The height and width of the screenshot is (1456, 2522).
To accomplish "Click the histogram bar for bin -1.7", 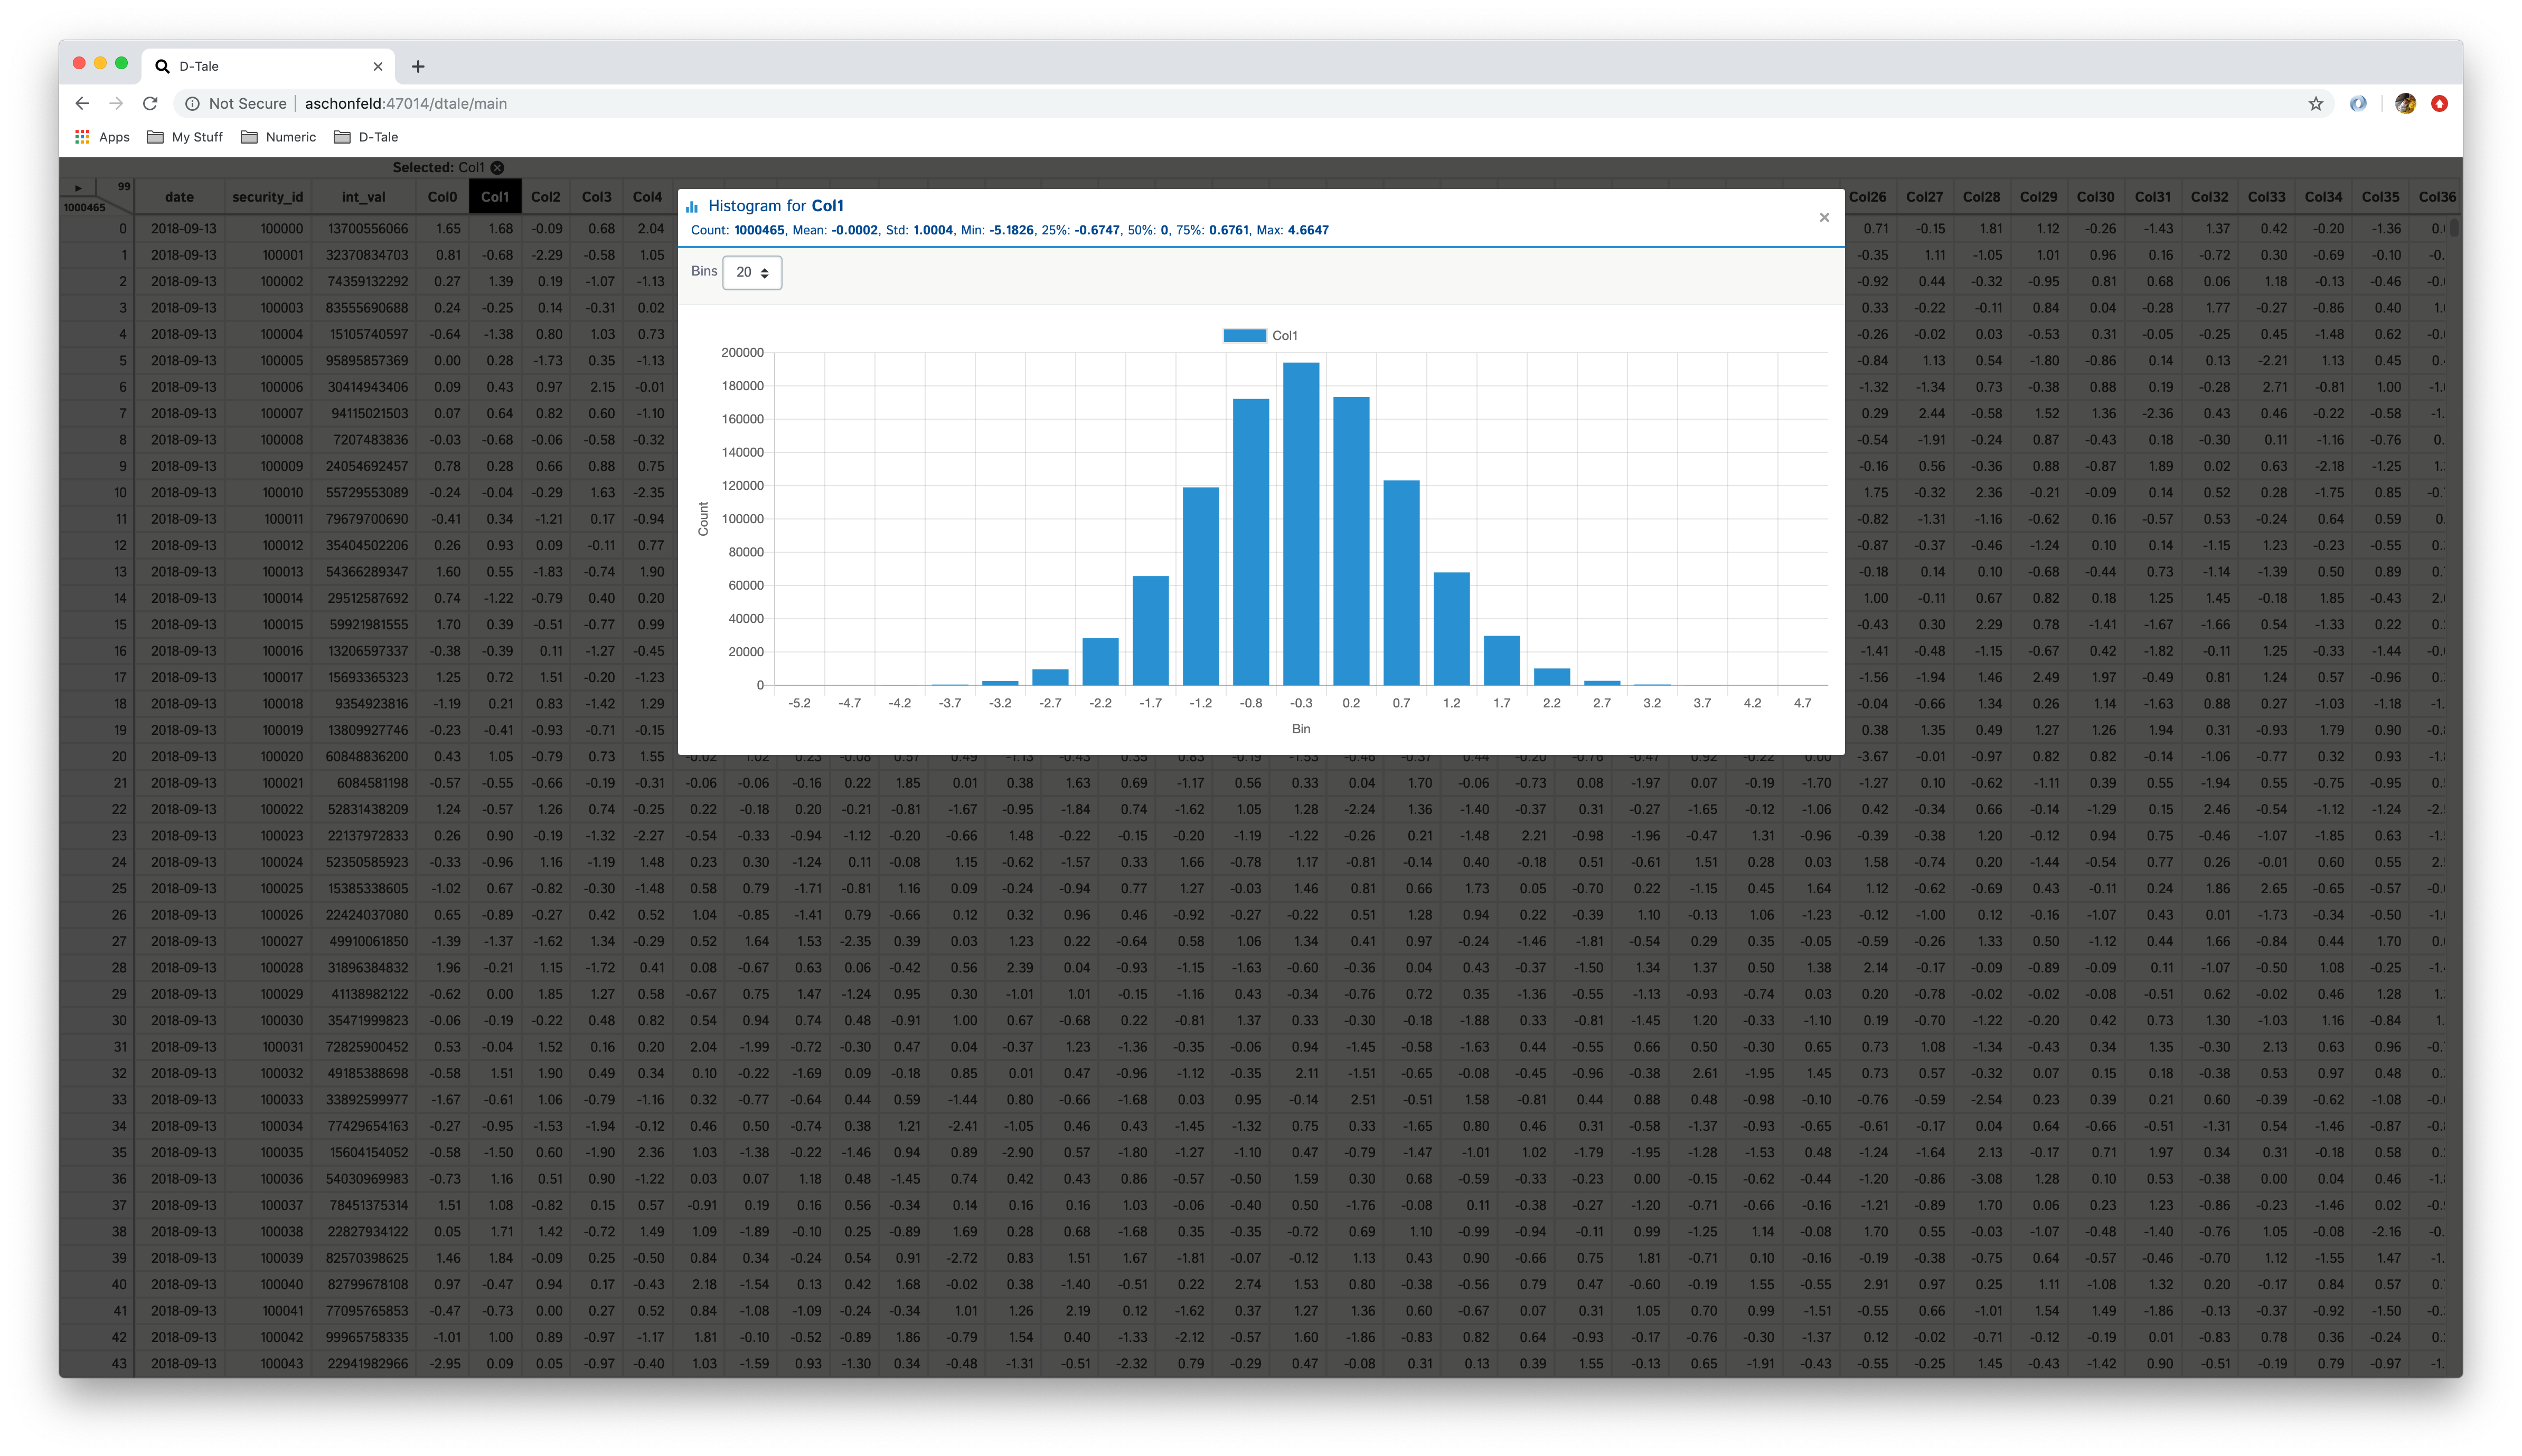I will [1151, 630].
